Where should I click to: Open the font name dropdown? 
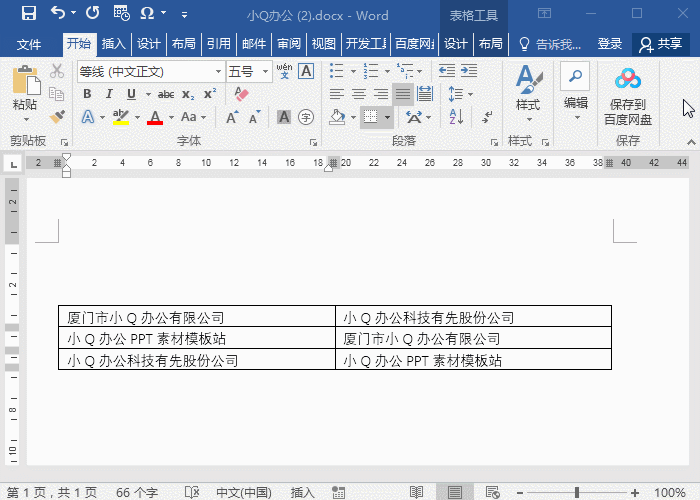pyautogui.click(x=218, y=72)
